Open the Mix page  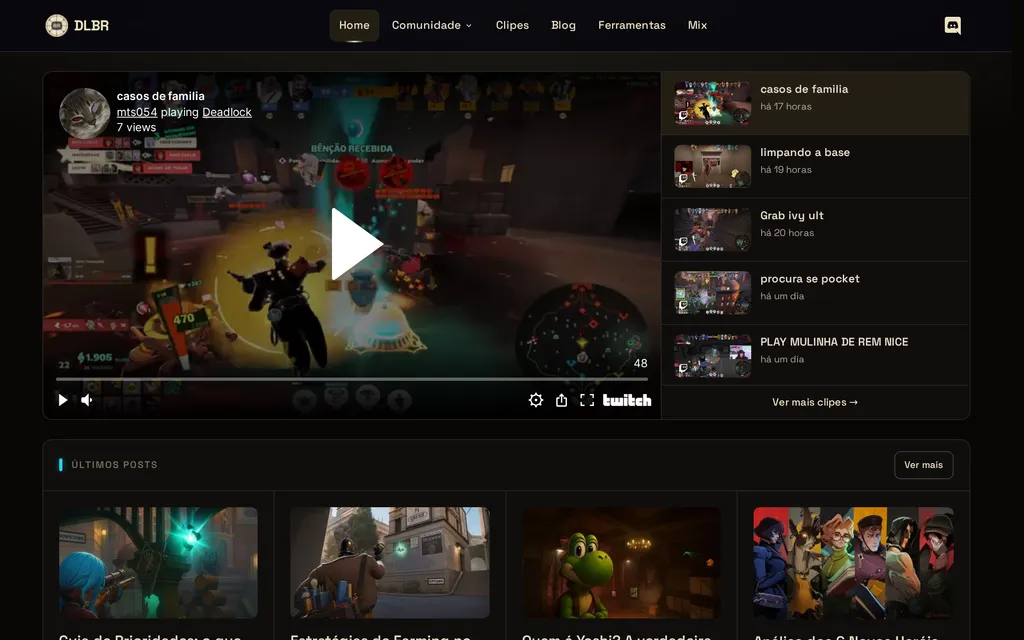coord(697,25)
